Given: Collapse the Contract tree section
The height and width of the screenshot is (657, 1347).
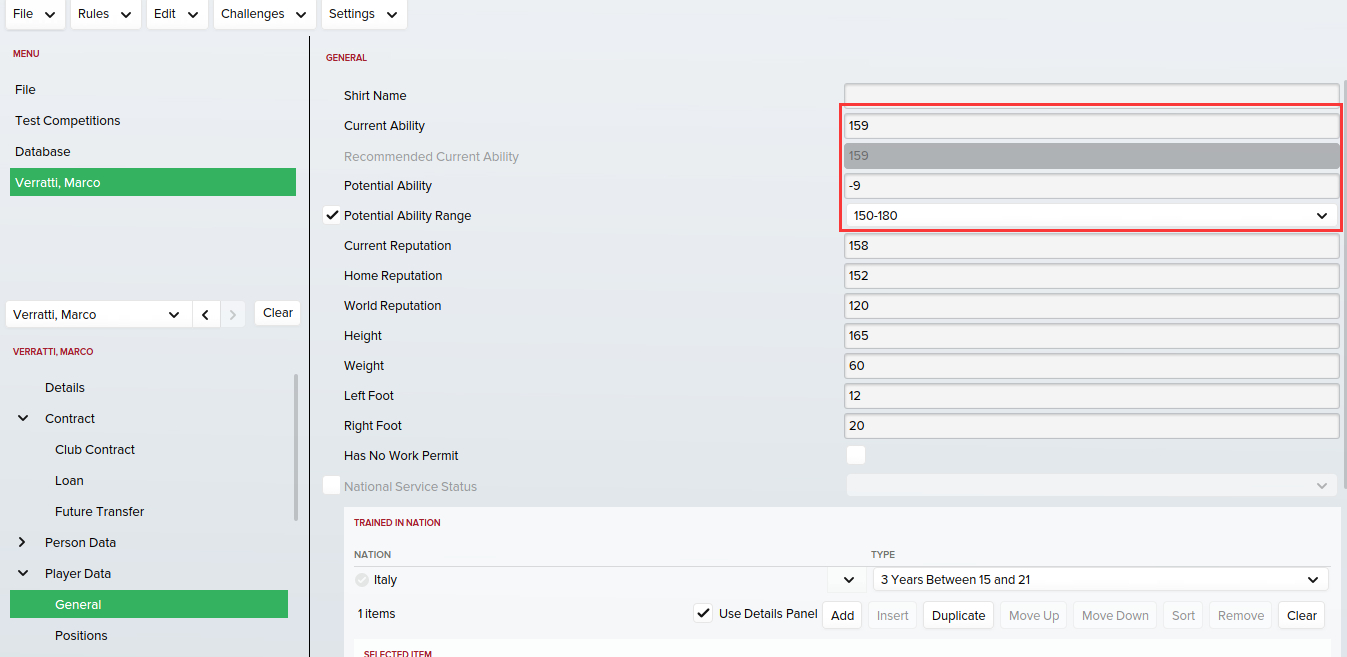Looking at the screenshot, I should [23, 418].
